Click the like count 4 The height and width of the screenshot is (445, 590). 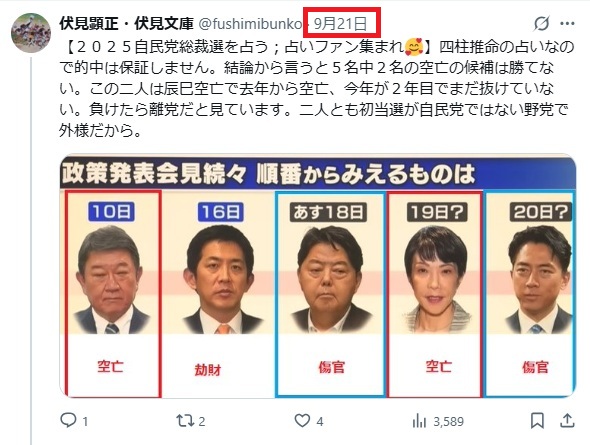(319, 422)
